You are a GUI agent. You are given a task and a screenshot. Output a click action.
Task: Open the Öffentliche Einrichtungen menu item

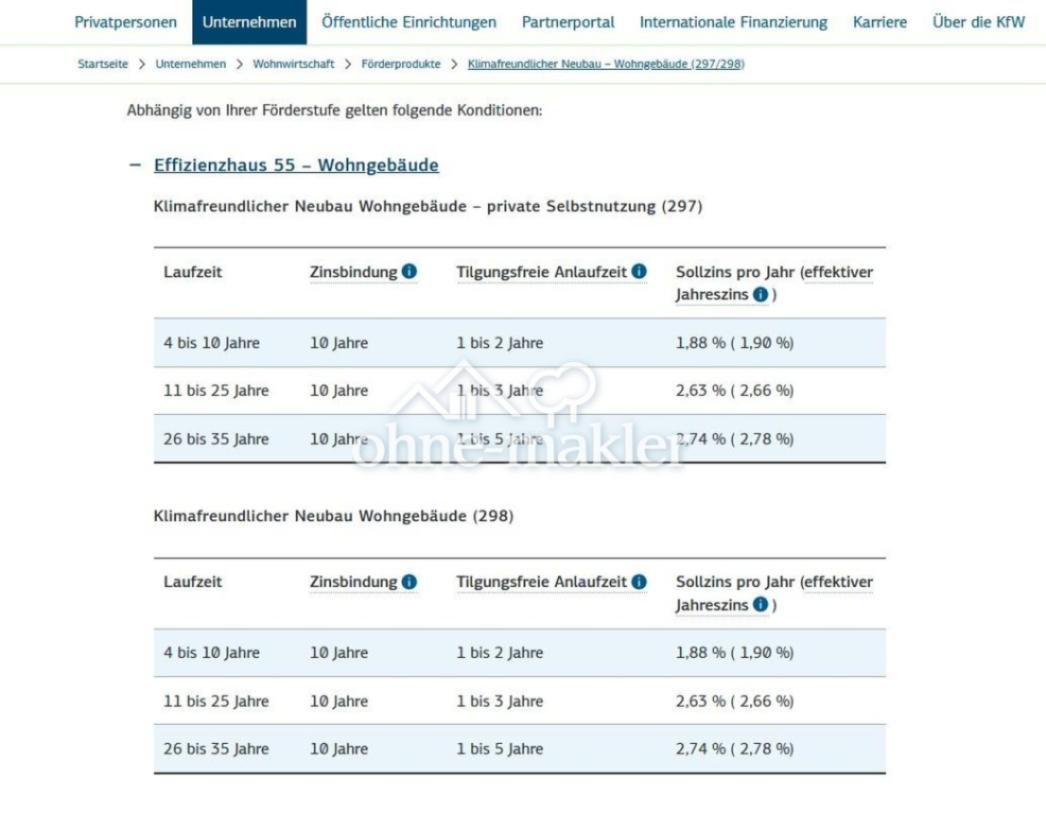click(x=407, y=20)
